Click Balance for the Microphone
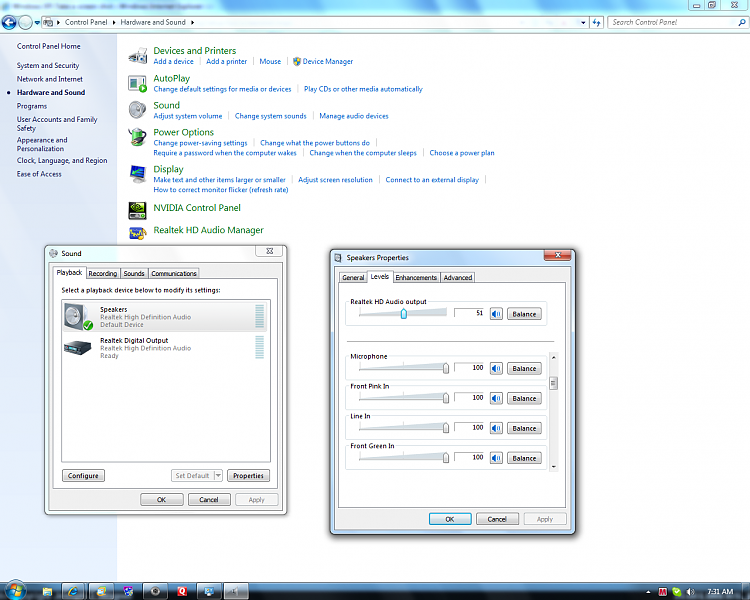Image resolution: width=750 pixels, height=600 pixels. click(x=524, y=368)
